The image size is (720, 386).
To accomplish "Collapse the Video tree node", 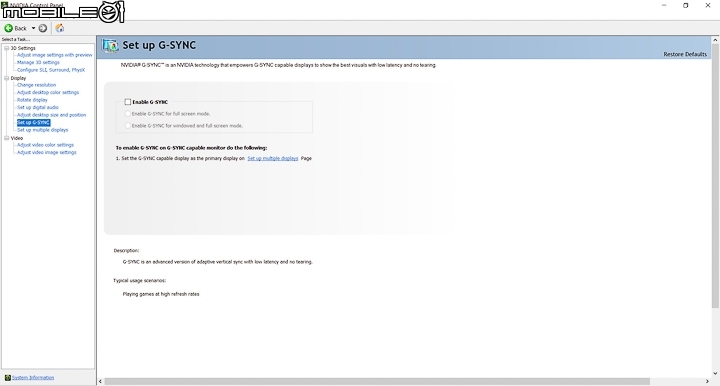I will 6,138.
